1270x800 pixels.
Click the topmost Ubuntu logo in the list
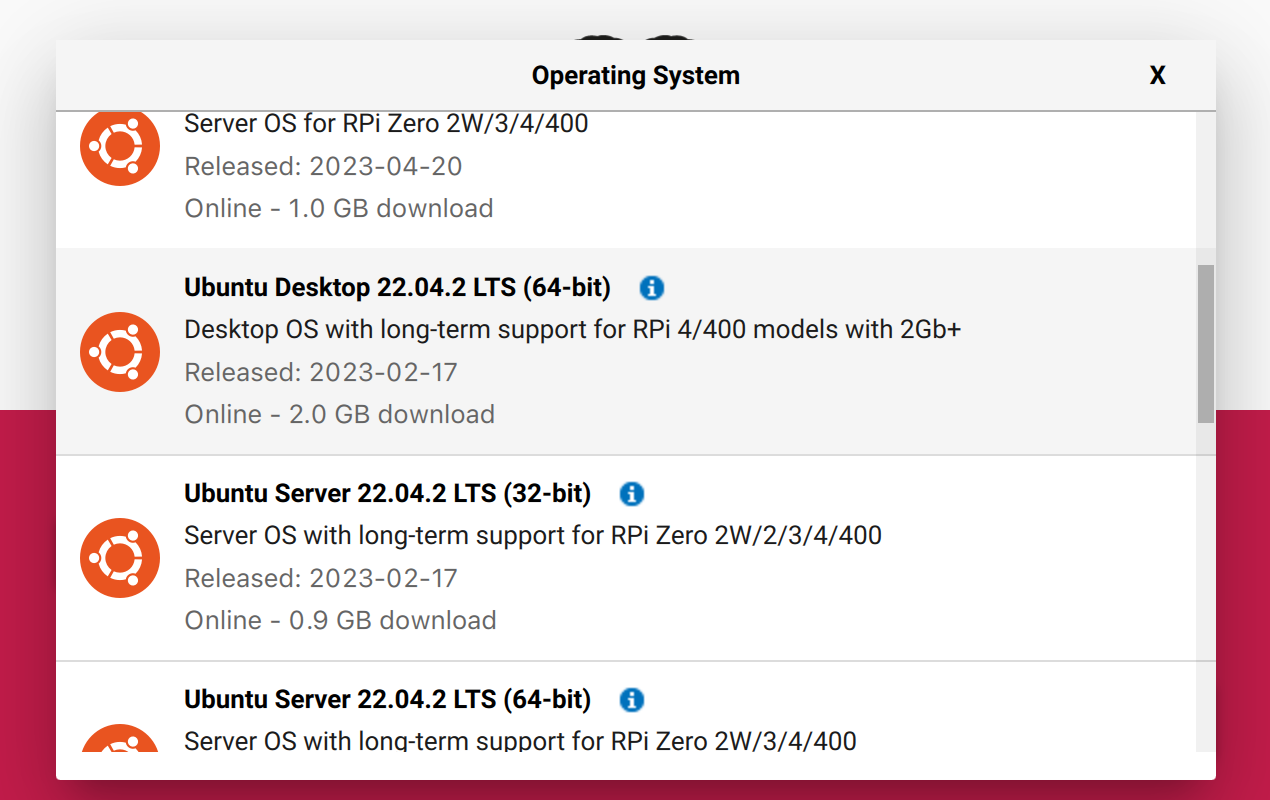119,146
